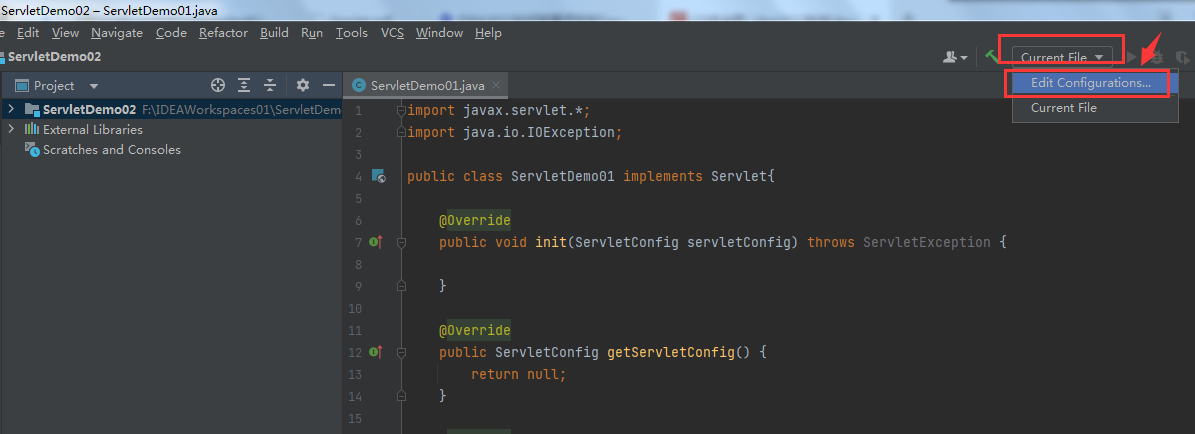This screenshot has height=434, width=1195.
Task: Click the @Override annotation on line 11
Action: (x=474, y=330)
